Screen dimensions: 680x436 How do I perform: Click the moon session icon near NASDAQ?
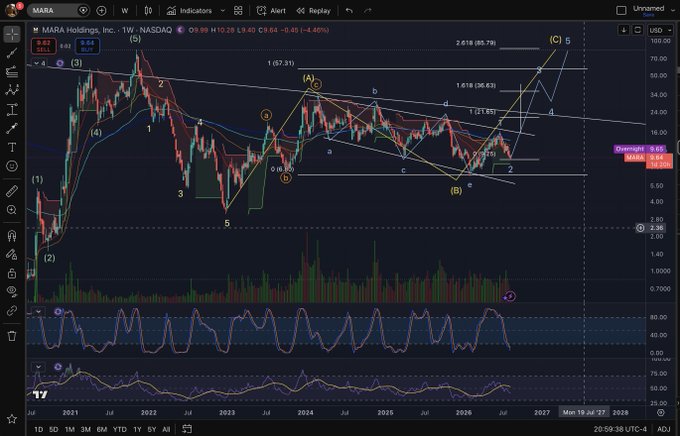click(180, 30)
